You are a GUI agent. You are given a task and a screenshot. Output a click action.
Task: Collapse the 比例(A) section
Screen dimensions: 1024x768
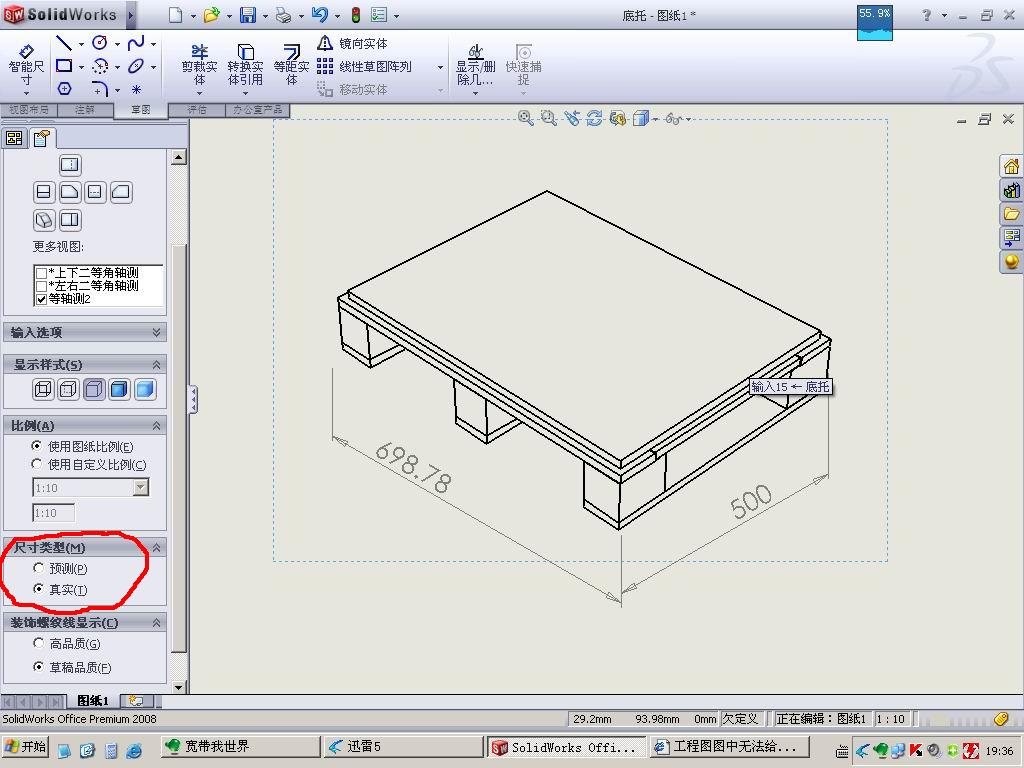tap(156, 426)
